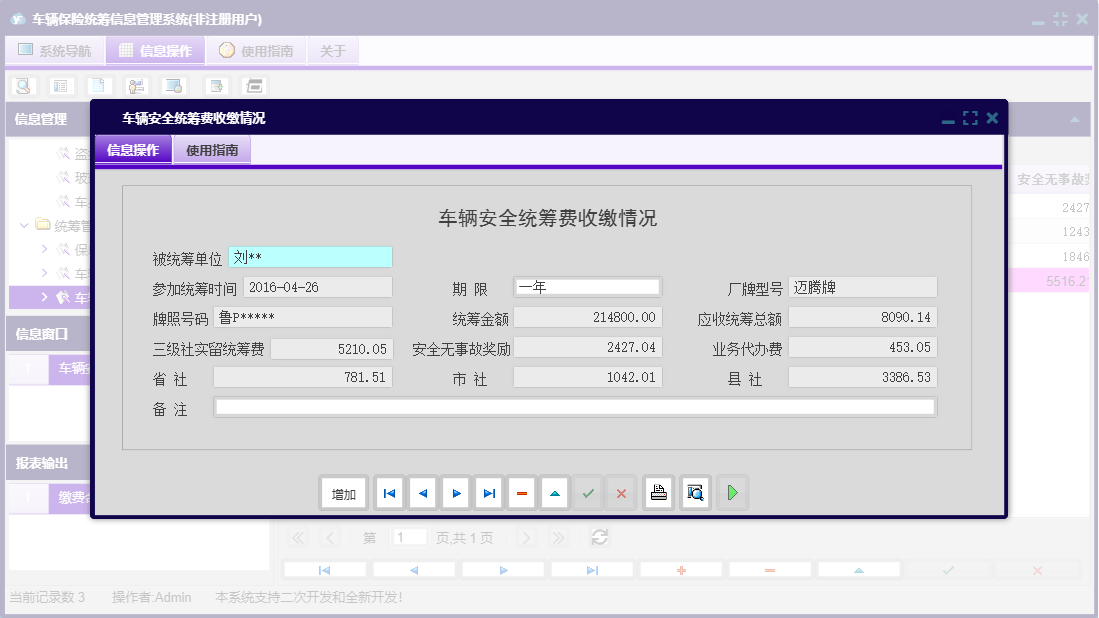Collapse the 统筹管理 folder in the tree
This screenshot has width=1099, height=618.
(23, 225)
